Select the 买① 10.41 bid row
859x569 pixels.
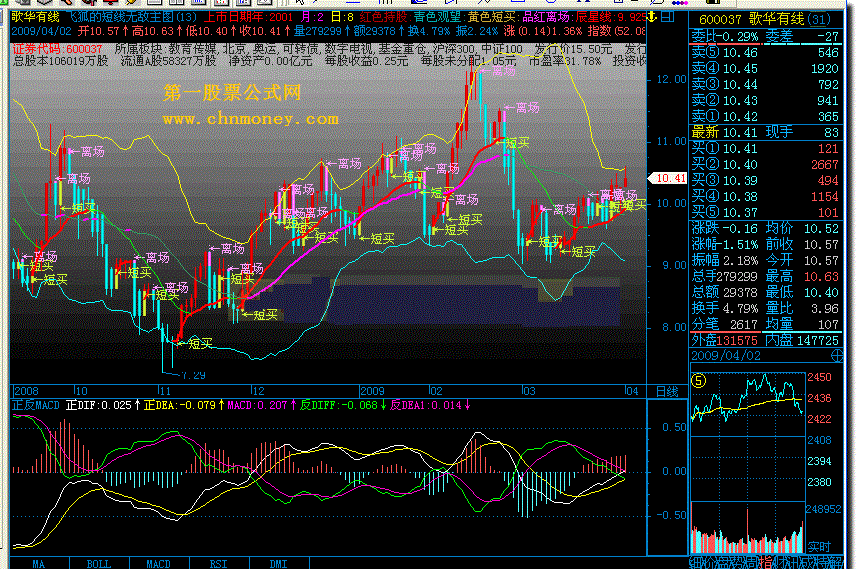pos(765,148)
